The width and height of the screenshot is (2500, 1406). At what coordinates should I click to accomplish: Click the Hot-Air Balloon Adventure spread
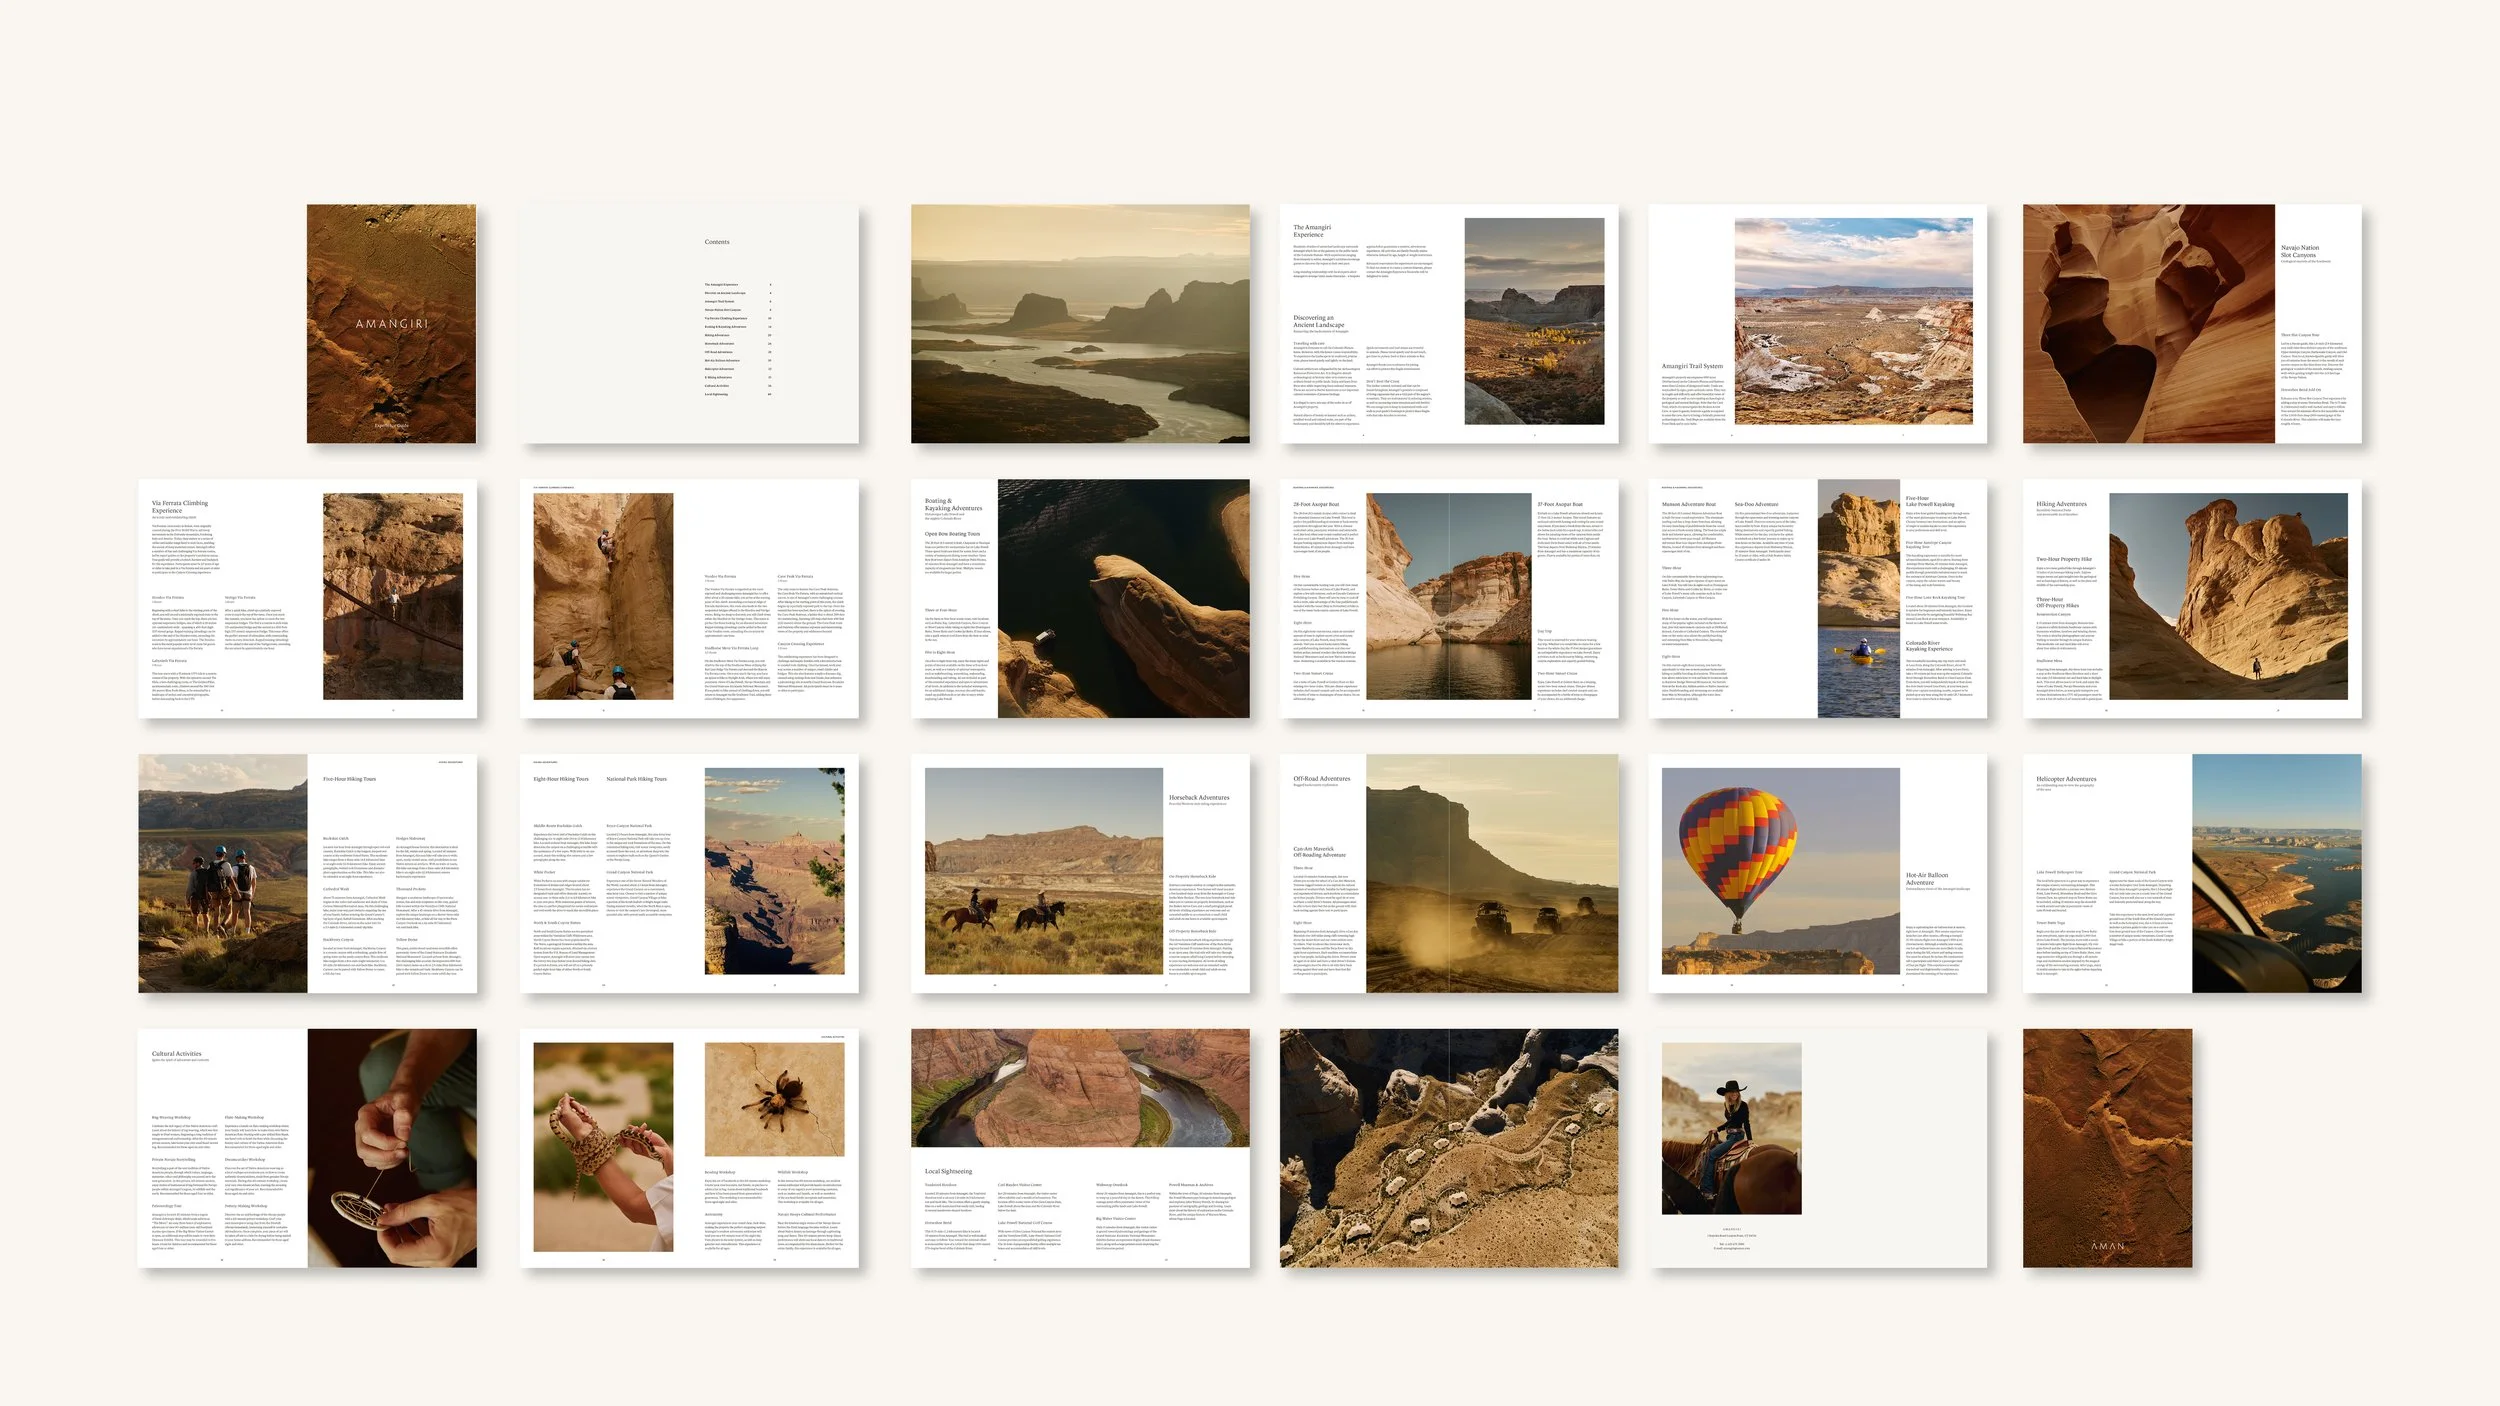[x=1817, y=873]
